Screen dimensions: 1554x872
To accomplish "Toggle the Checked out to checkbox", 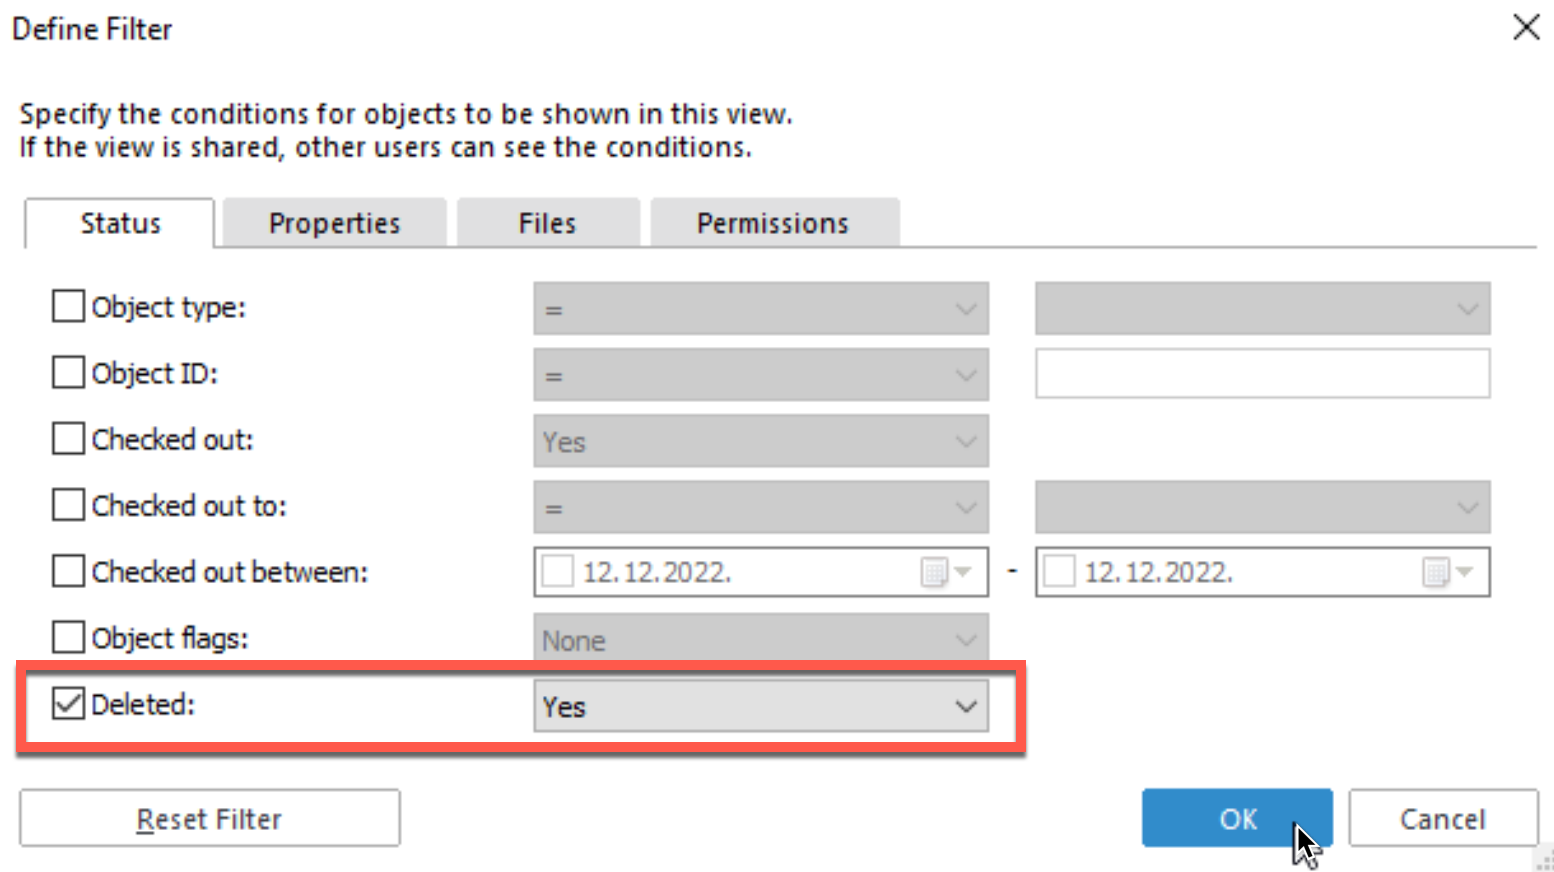I will click(68, 504).
